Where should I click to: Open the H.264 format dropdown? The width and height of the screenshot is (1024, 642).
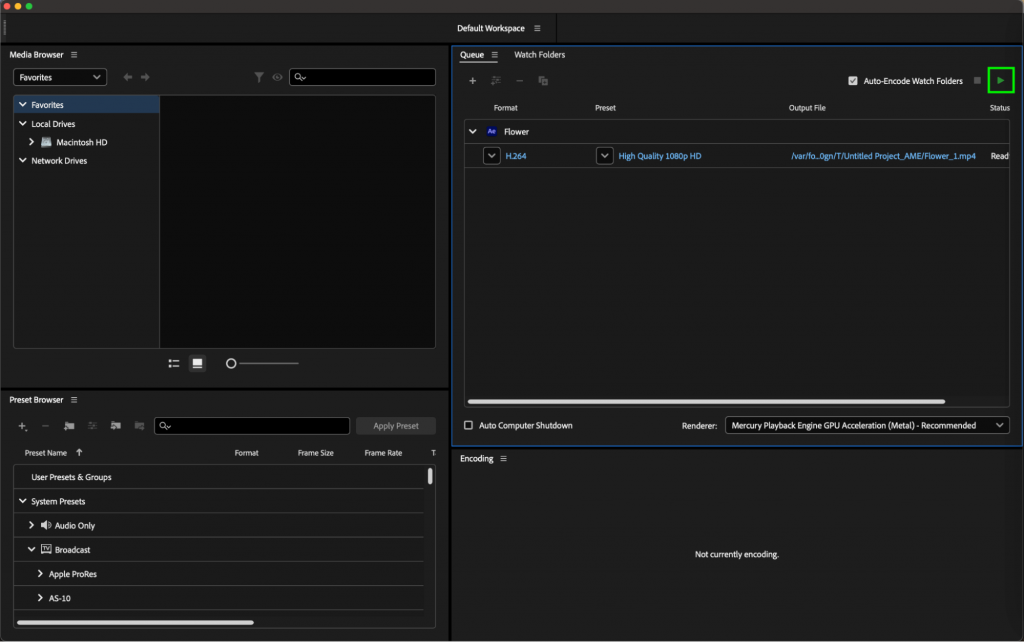click(491, 155)
